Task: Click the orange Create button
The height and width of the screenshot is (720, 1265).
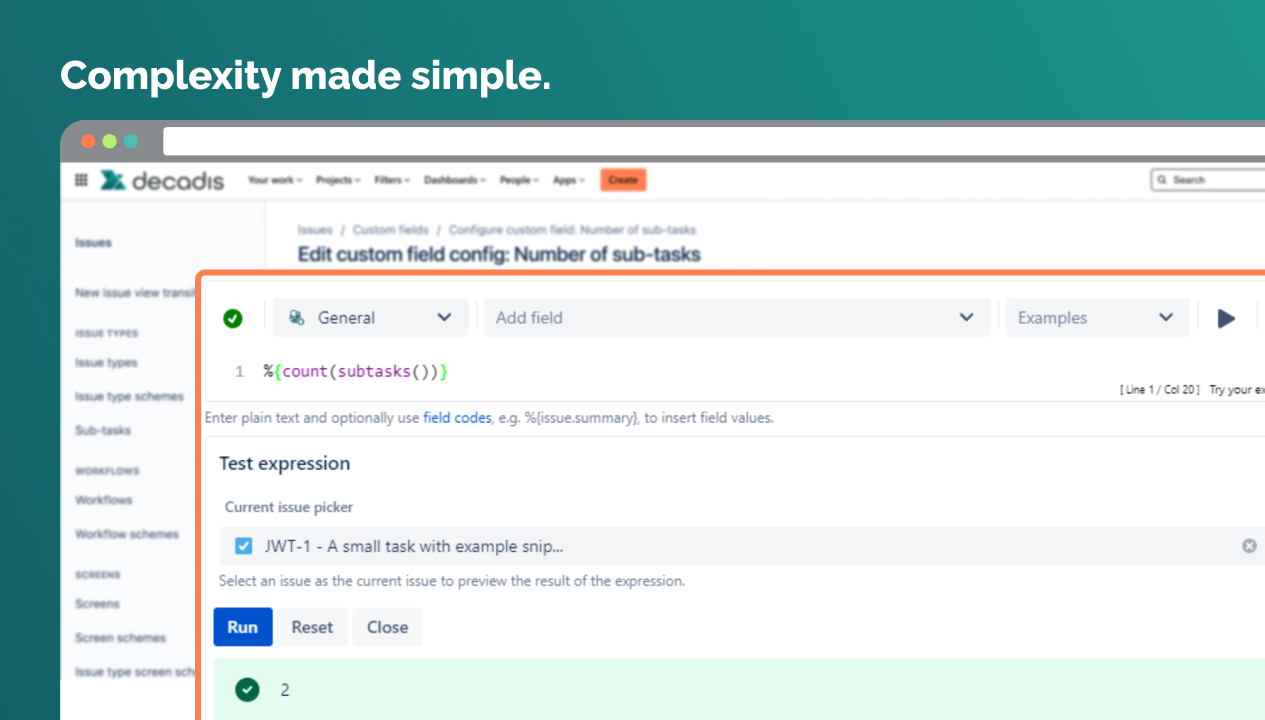Action: tap(623, 180)
